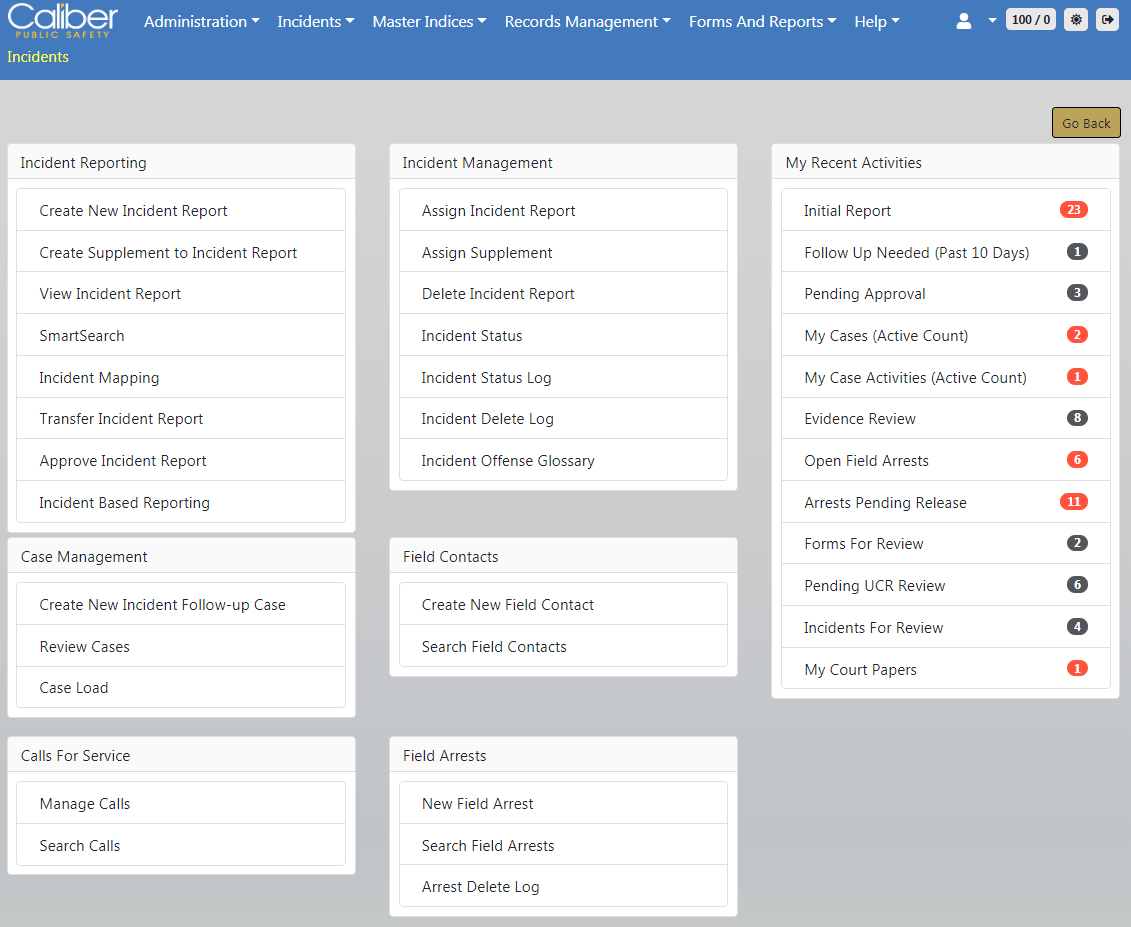Image resolution: width=1131 pixels, height=927 pixels.
Task: Open Incident Offense Glossary
Action: click(x=507, y=461)
